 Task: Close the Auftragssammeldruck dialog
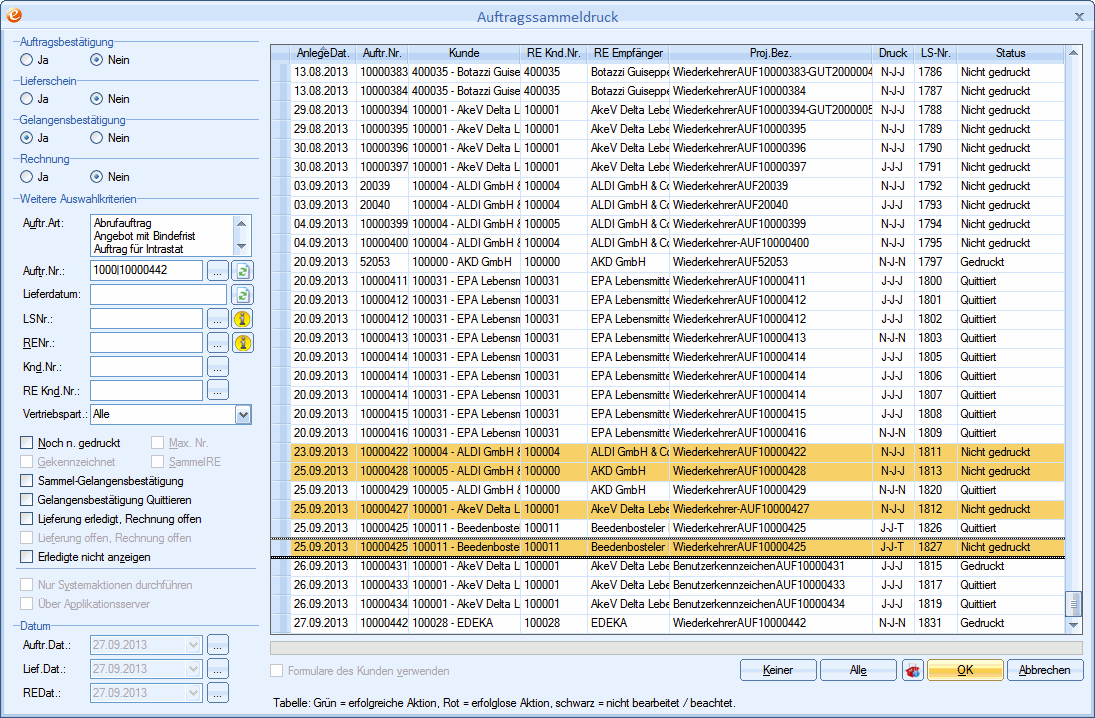pyautogui.click(x=1079, y=17)
